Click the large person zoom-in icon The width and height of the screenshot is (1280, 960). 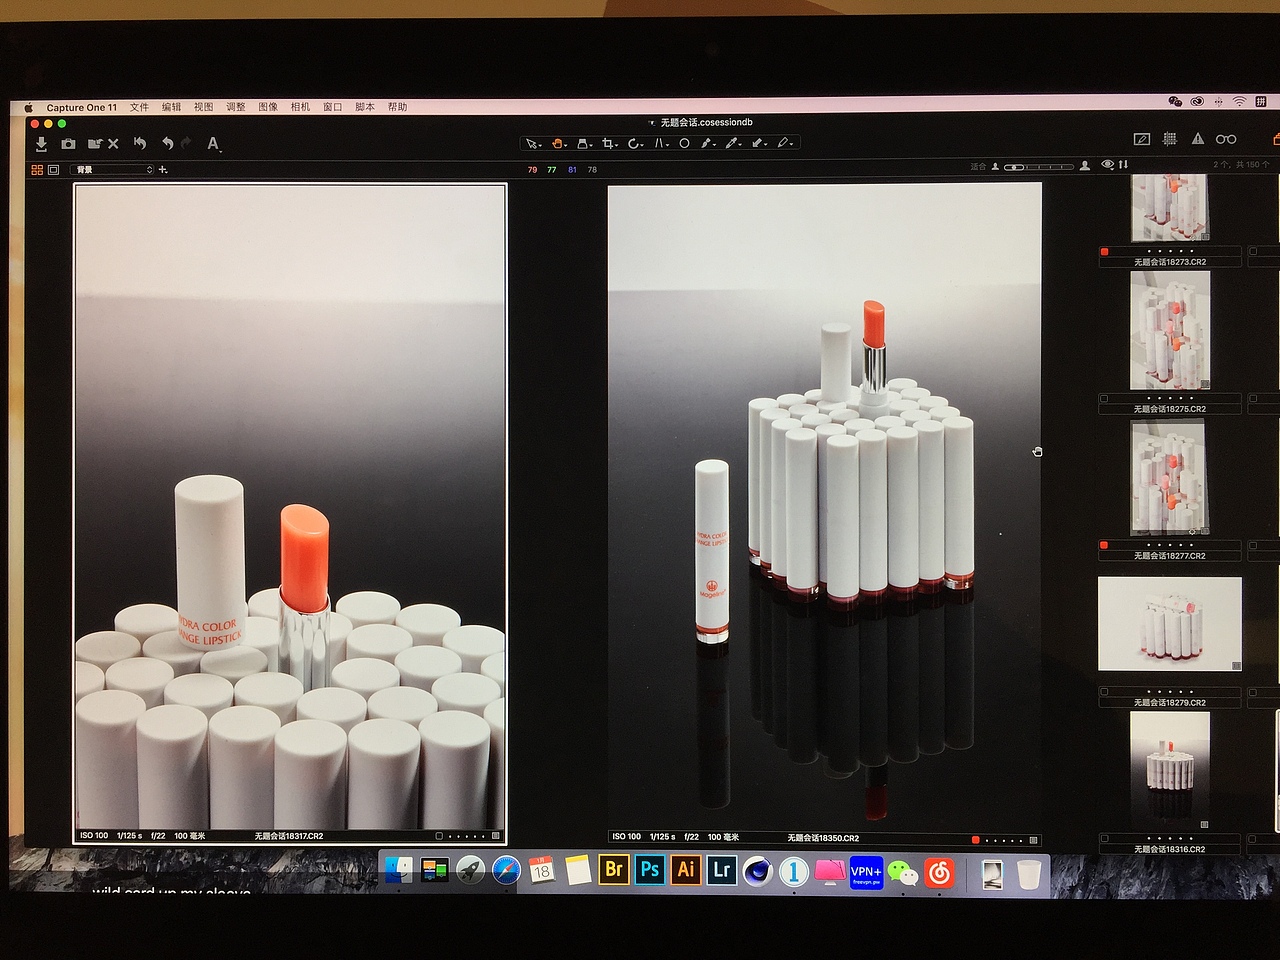point(1084,166)
